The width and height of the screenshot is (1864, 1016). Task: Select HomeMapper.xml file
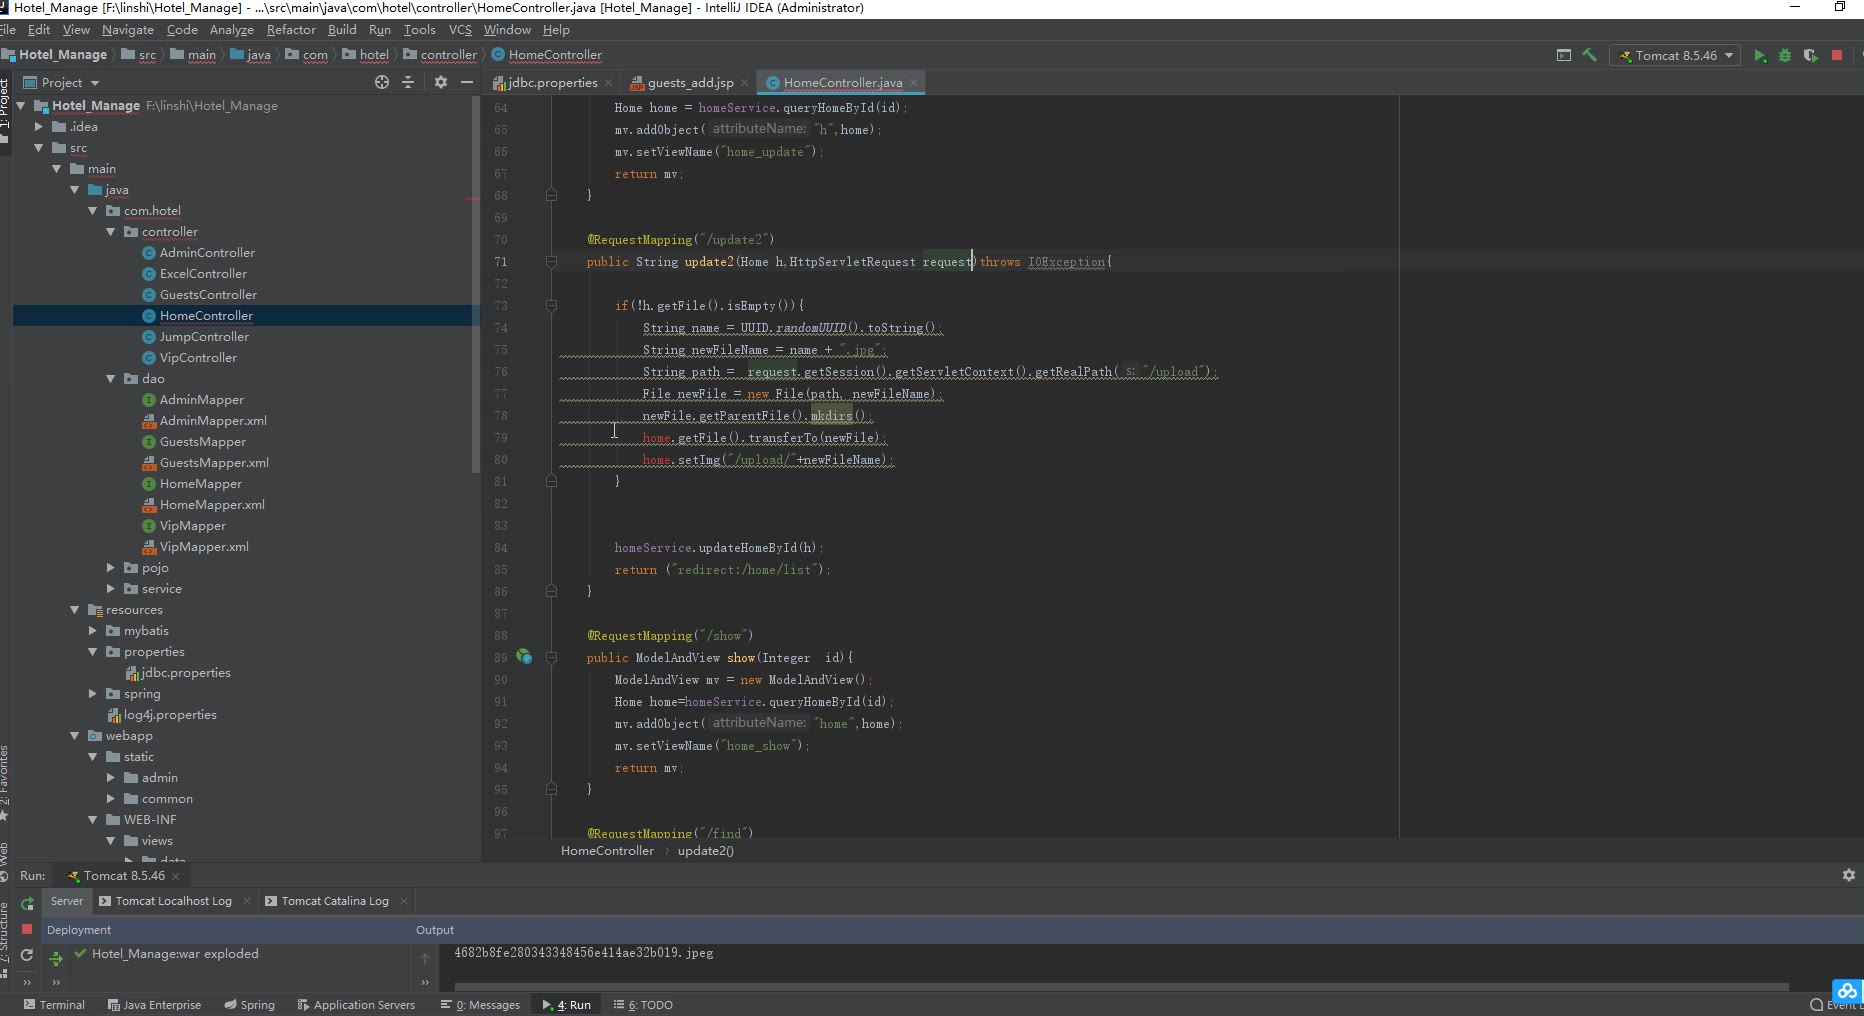(x=212, y=505)
